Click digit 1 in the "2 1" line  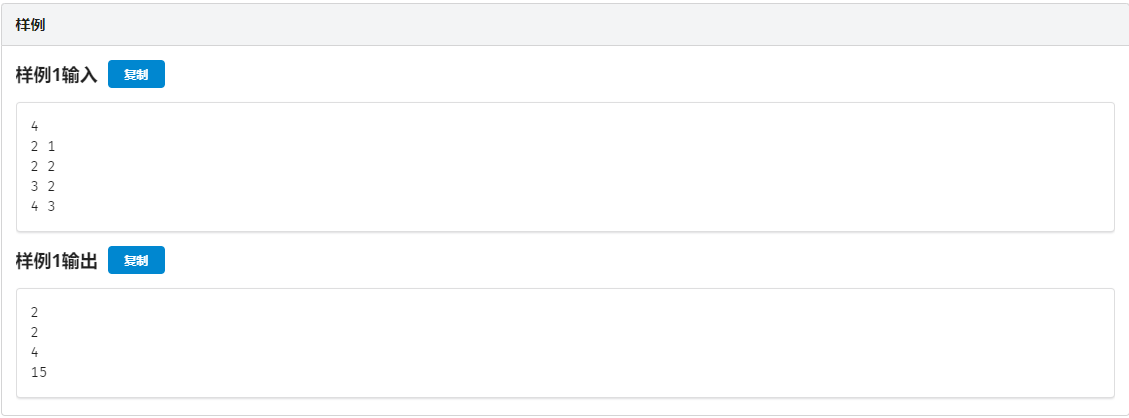point(51,147)
